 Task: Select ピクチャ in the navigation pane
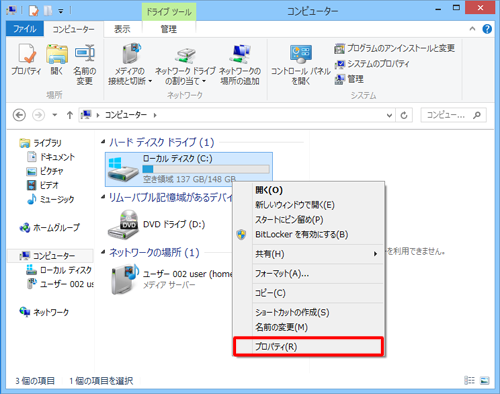[x=45, y=171]
